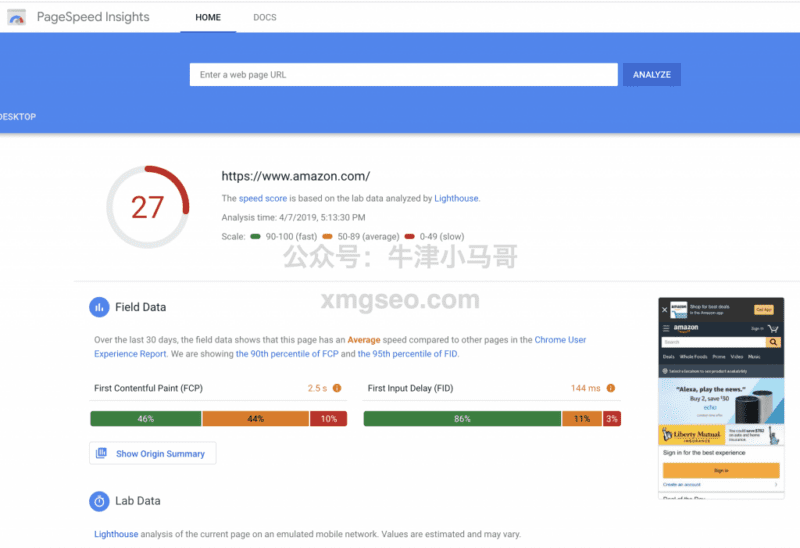Click the Field Data bar chart icon
800x548 pixels.
click(x=99, y=307)
